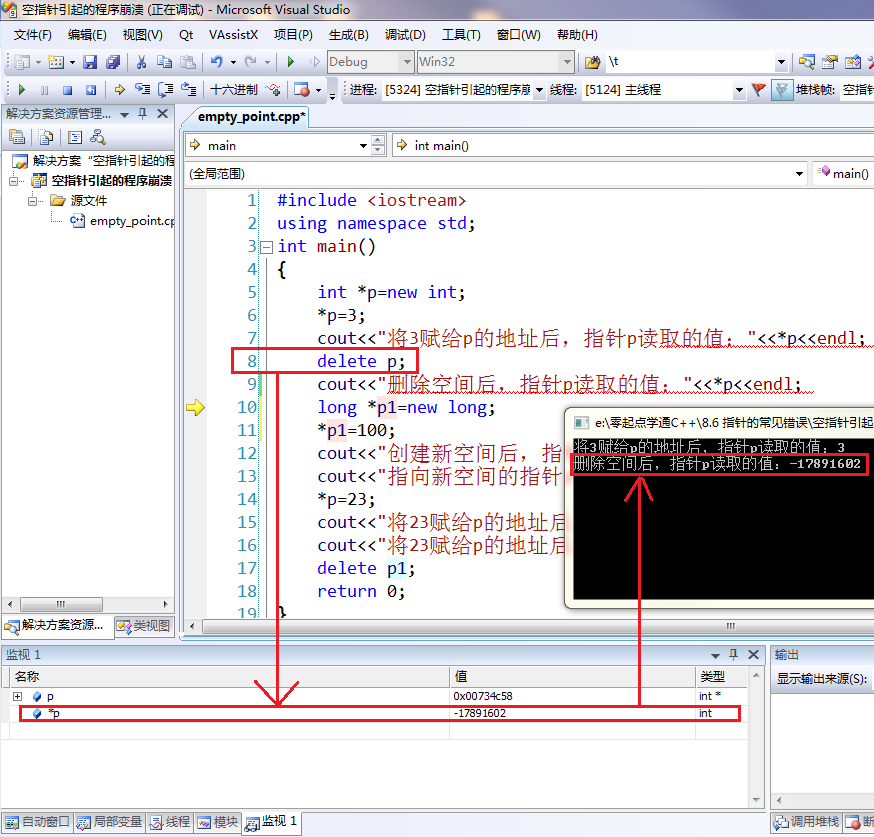The width and height of the screenshot is (874, 837).
Task: Open the Properties window toolbar icon
Action: click(x=829, y=62)
